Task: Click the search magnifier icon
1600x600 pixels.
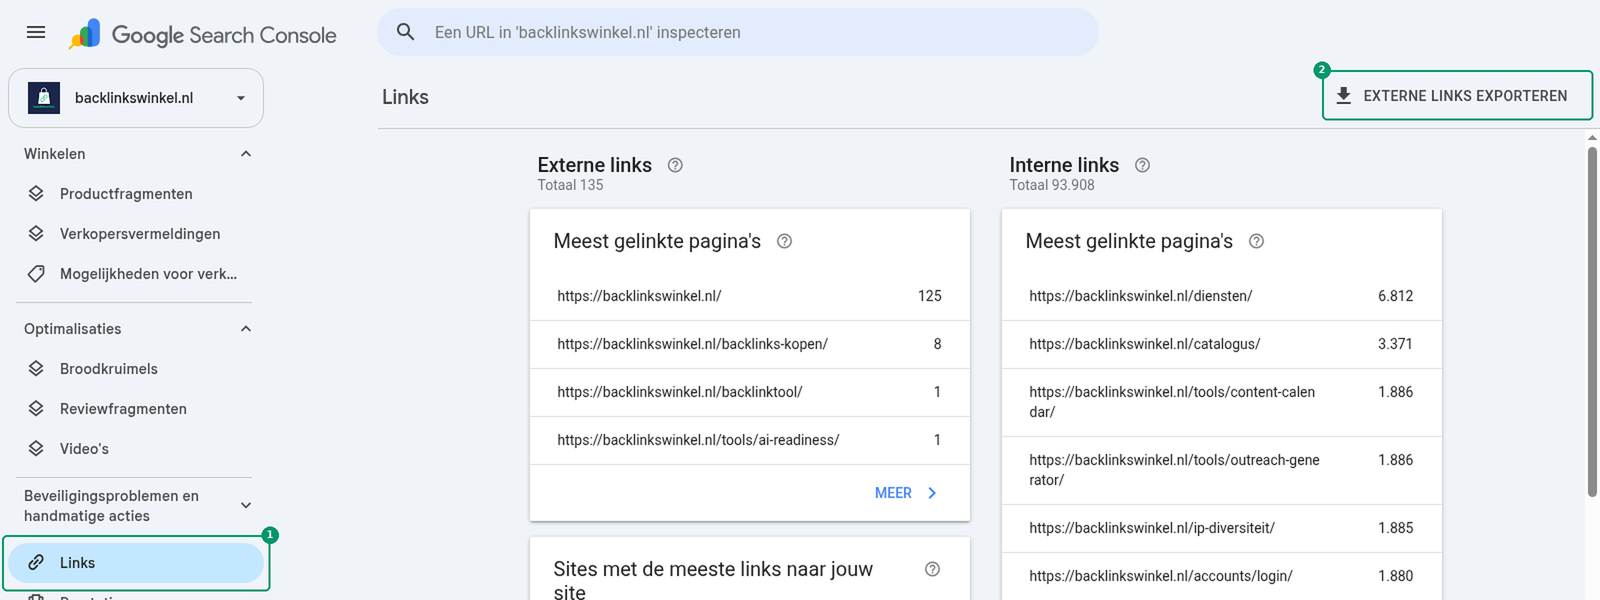Action: 406,32
